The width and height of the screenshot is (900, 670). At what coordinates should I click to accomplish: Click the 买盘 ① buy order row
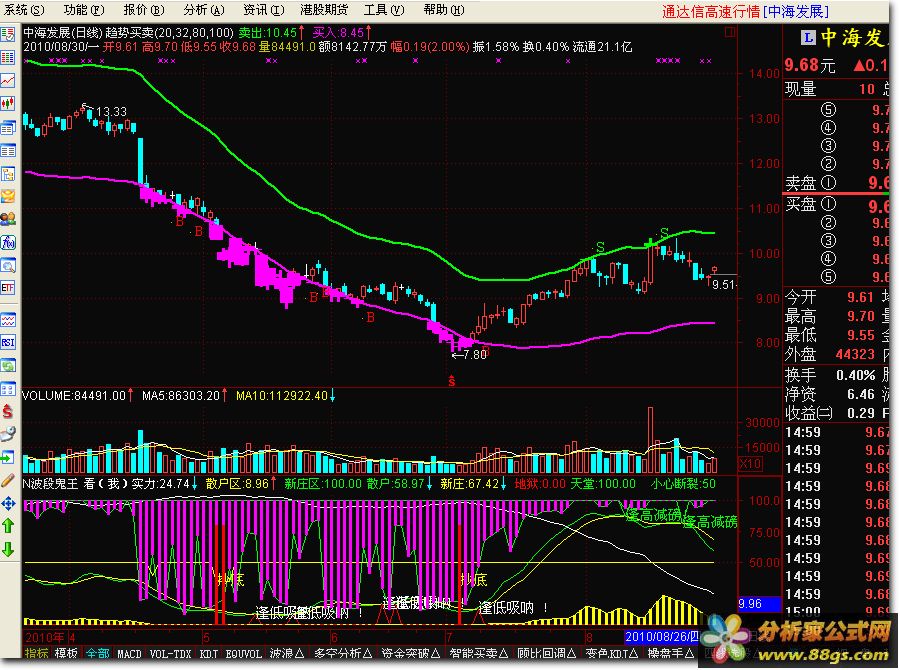[x=836, y=205]
